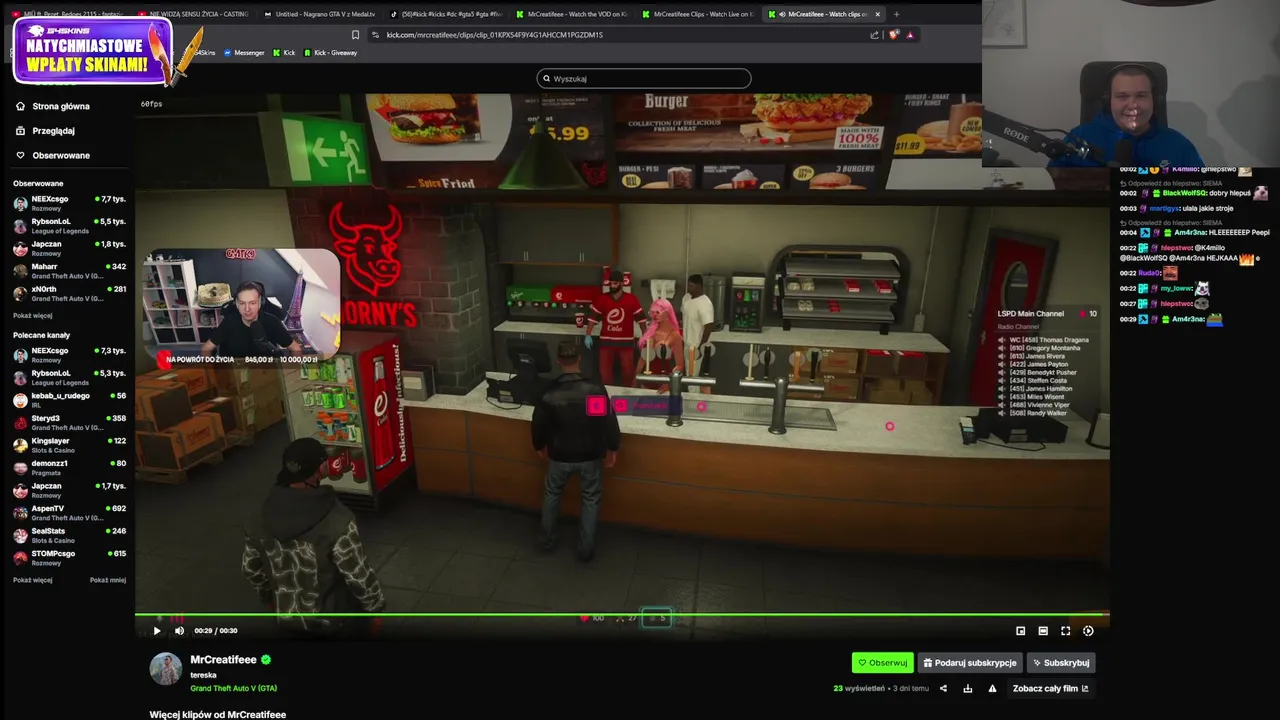Viewport: 1280px width, 720px height.
Task: Click the kick.com URL in the address bar
Action: click(494, 35)
